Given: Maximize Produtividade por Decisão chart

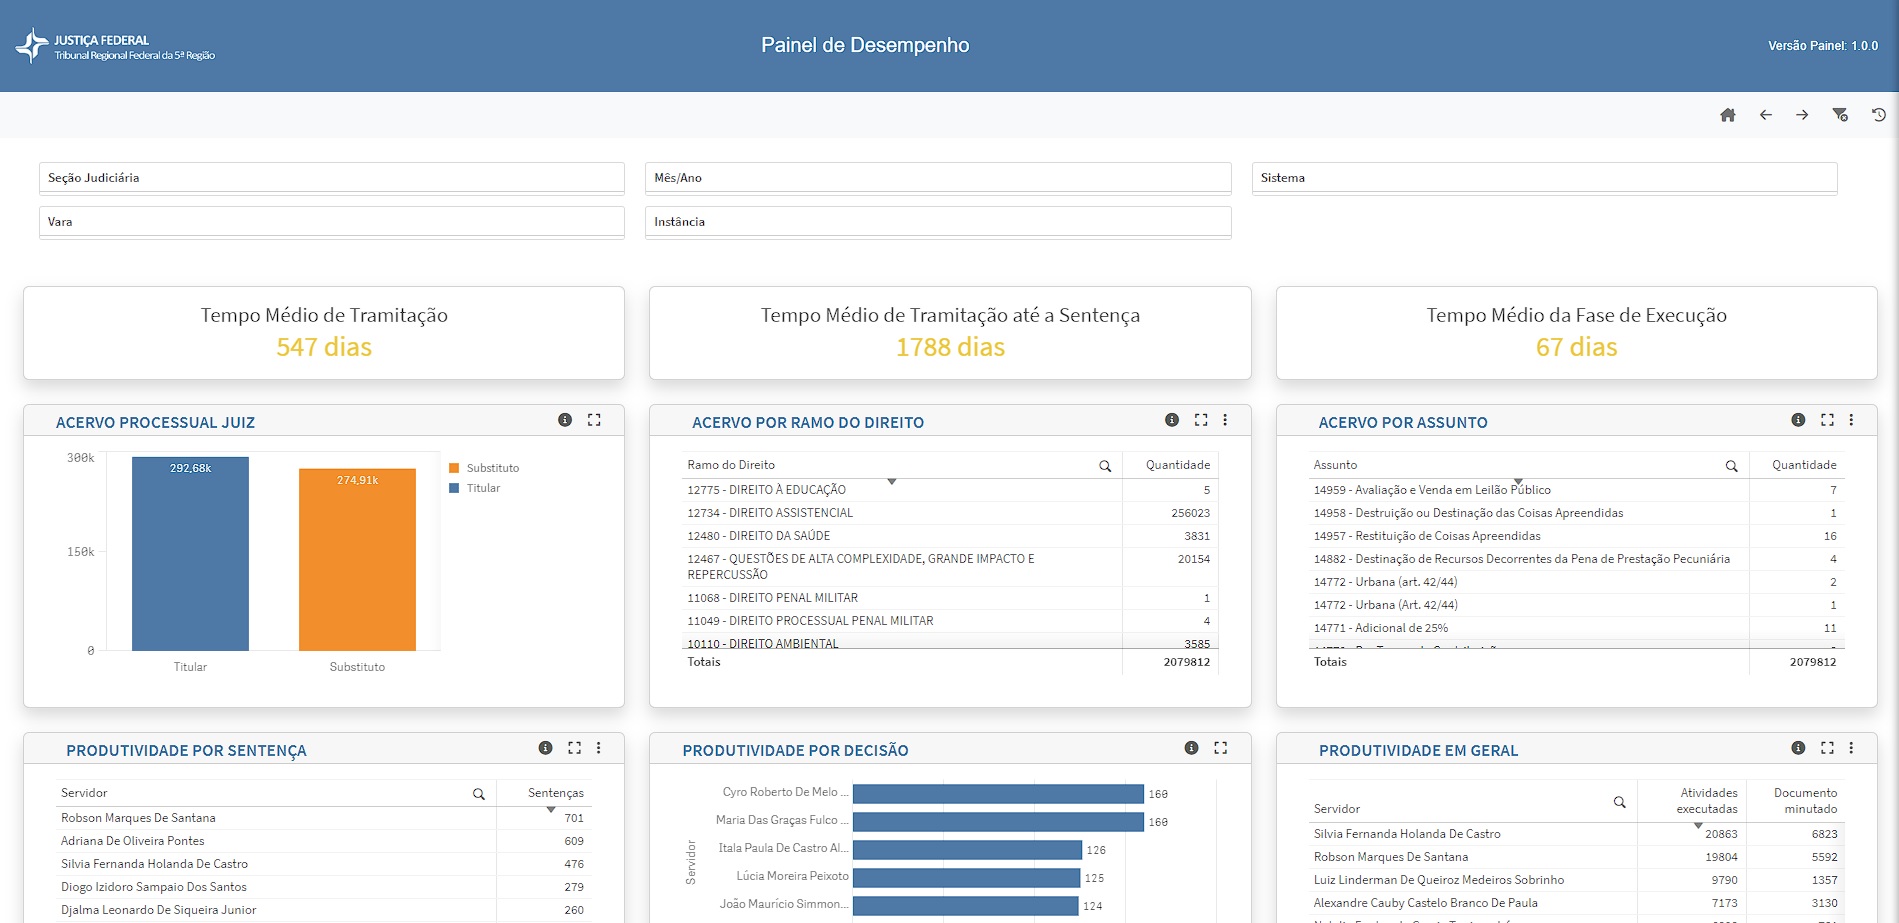Looking at the screenshot, I should [x=1221, y=748].
